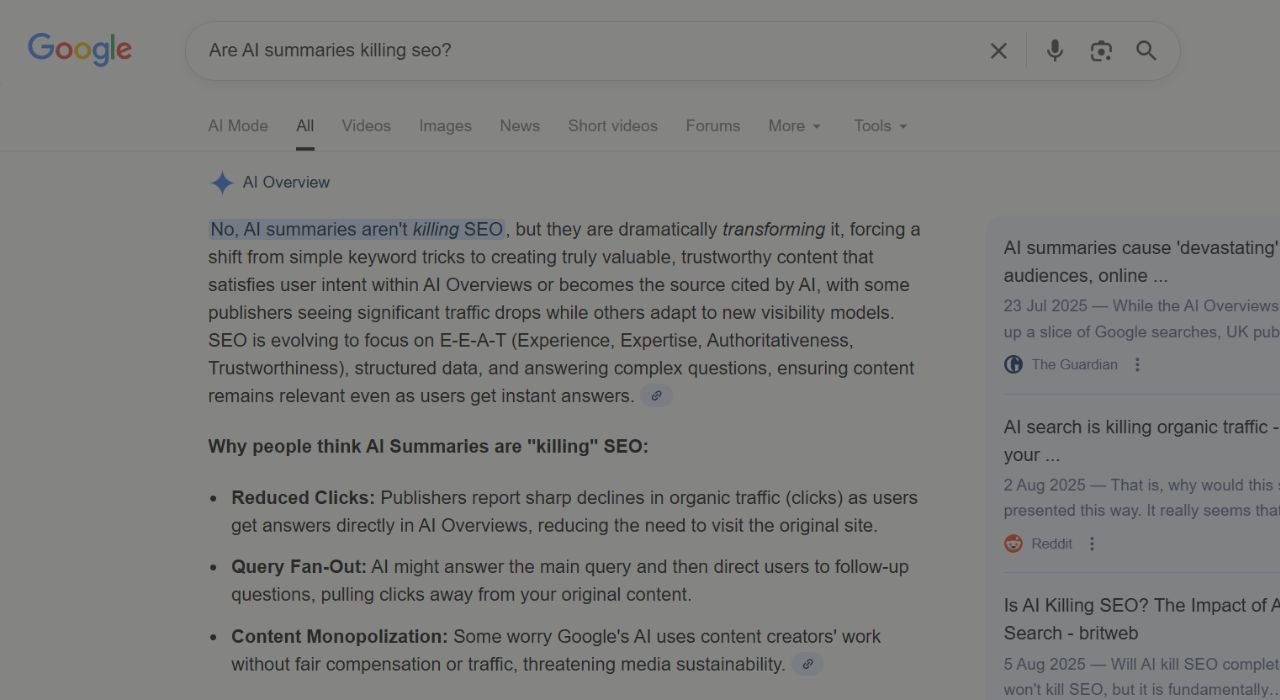Switch to AI Mode tab
This screenshot has width=1280, height=700.
pos(238,126)
